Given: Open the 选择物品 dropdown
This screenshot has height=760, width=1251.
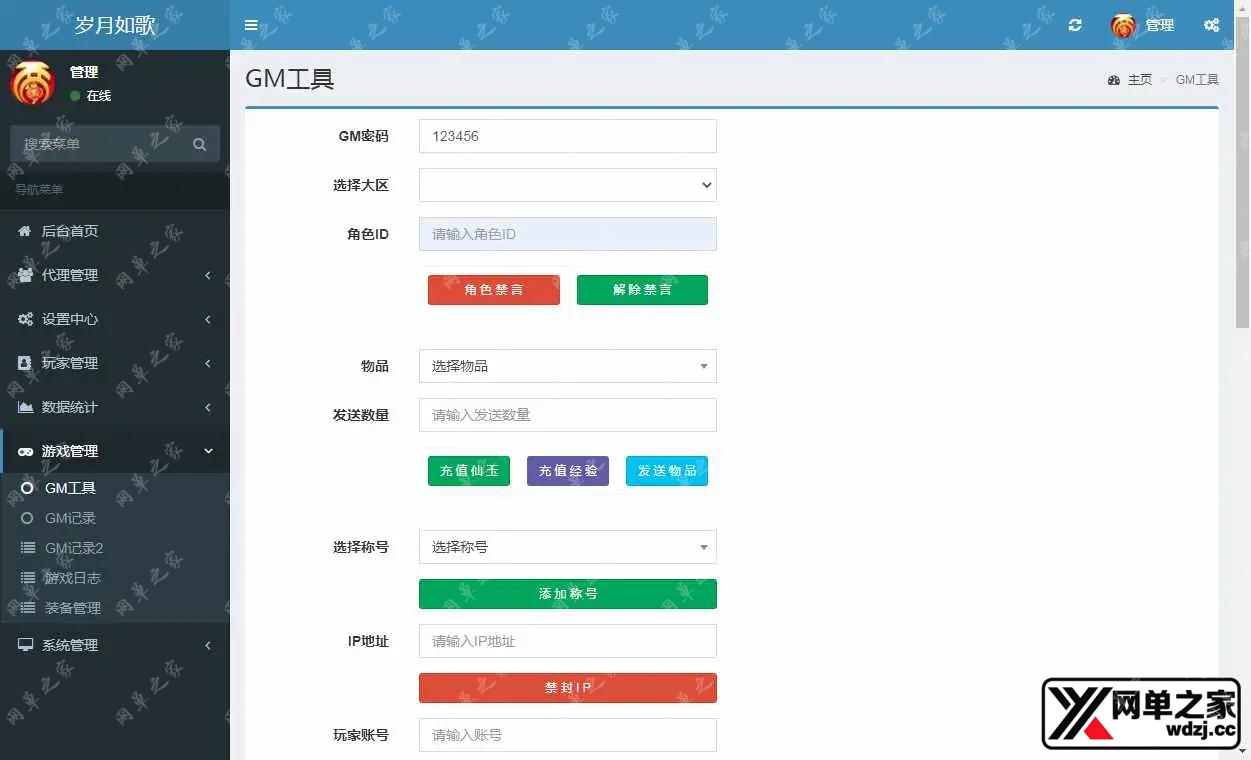Looking at the screenshot, I should [x=567, y=366].
